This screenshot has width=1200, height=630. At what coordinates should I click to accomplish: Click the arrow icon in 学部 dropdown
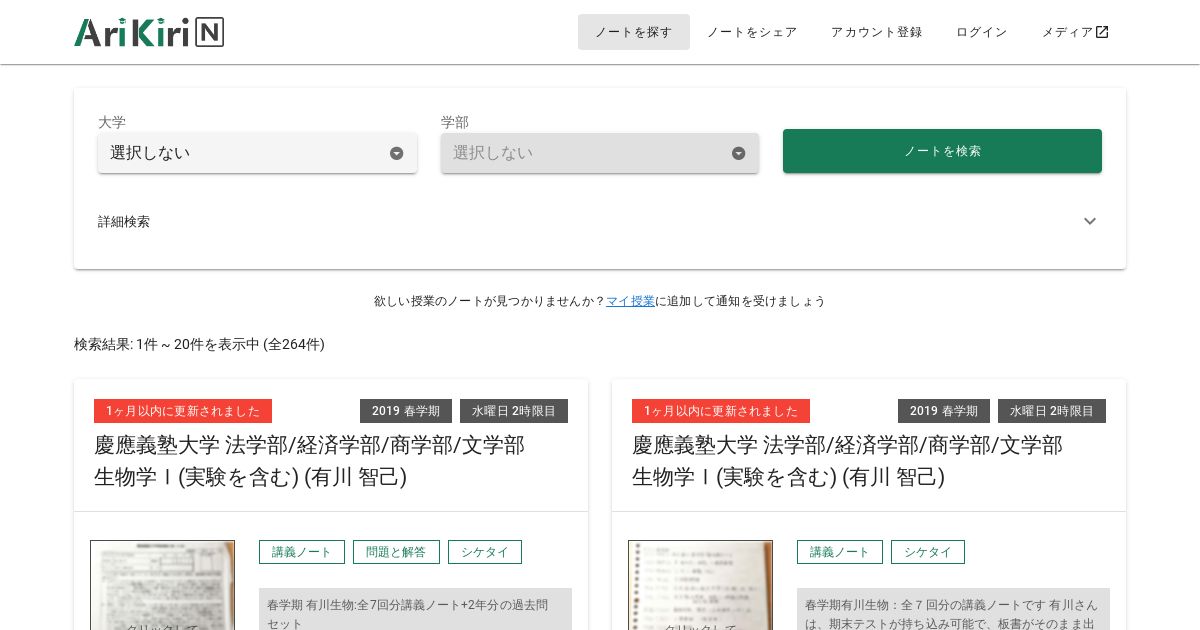739,153
